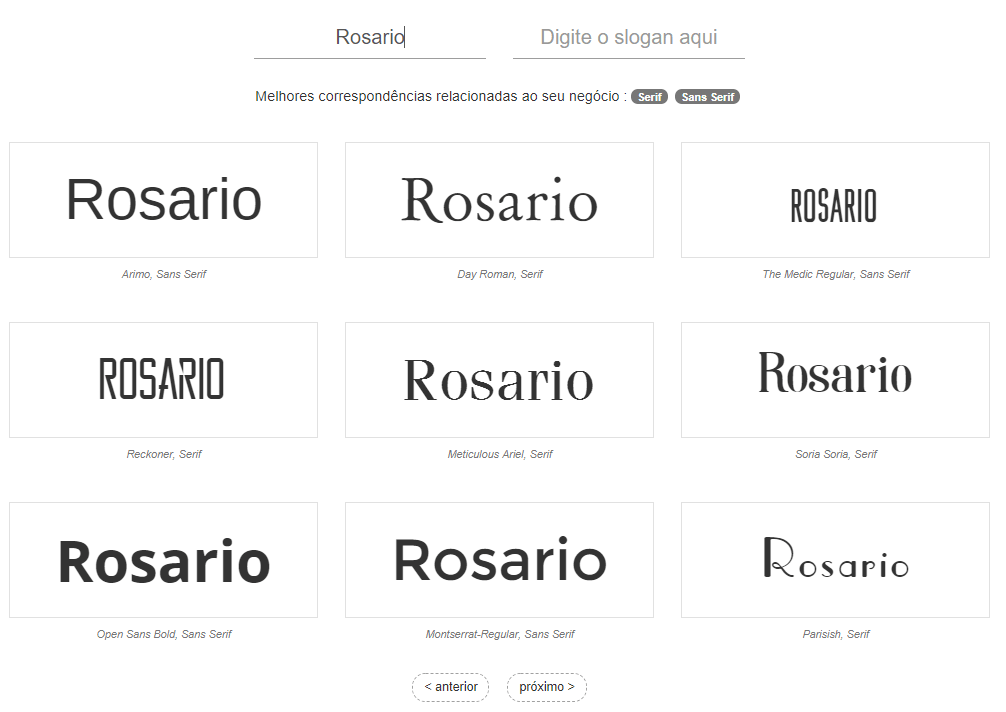The width and height of the screenshot is (1006, 712).
Task: Pick the Open Sans Bold logo
Action: pyautogui.click(x=163, y=560)
